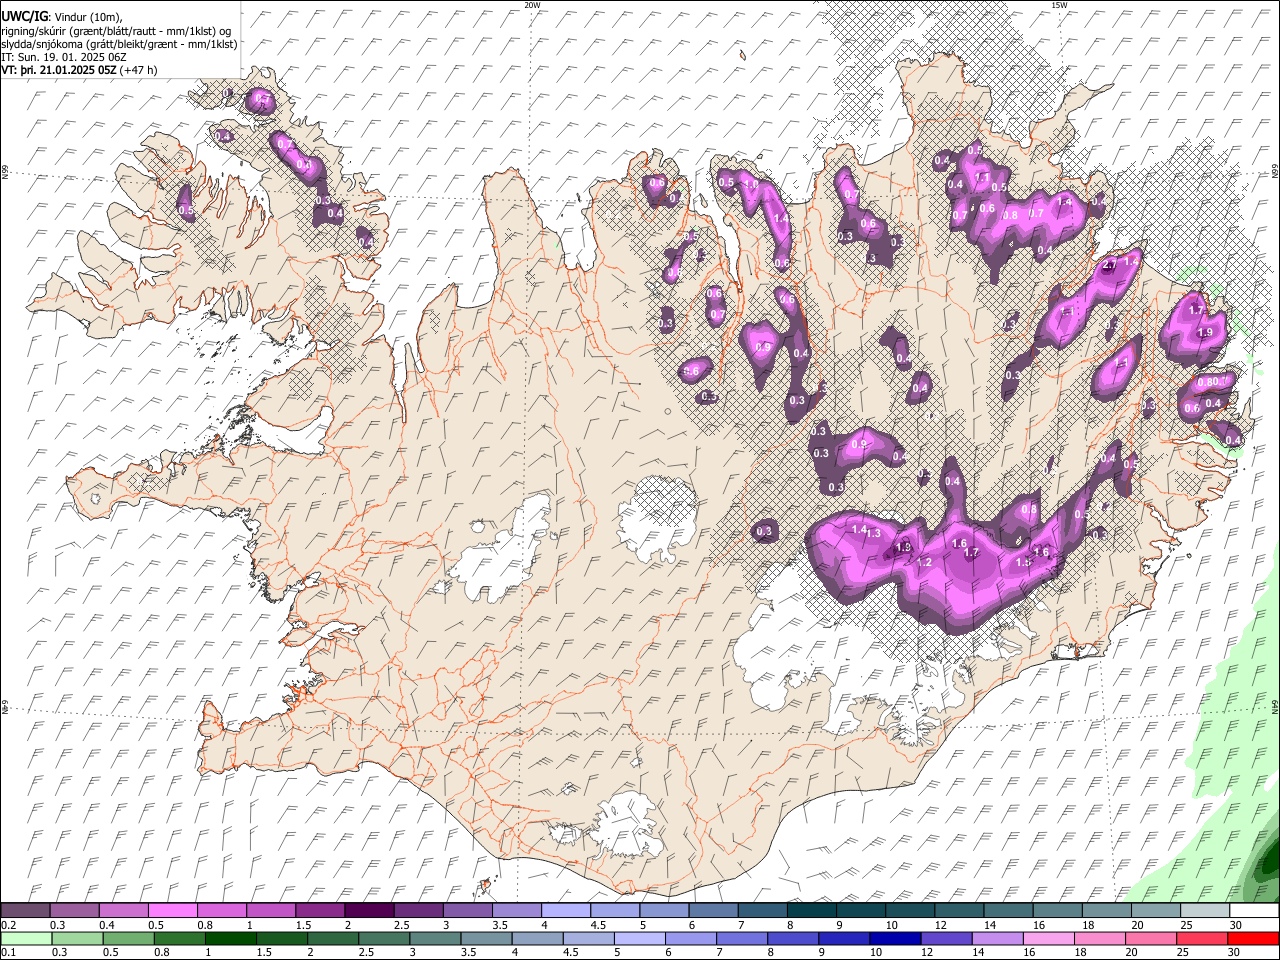This screenshot has width=1280, height=960.
Task: Click the 'UWC/IG: Vindur (10m)' title text
Action: coord(61,17)
